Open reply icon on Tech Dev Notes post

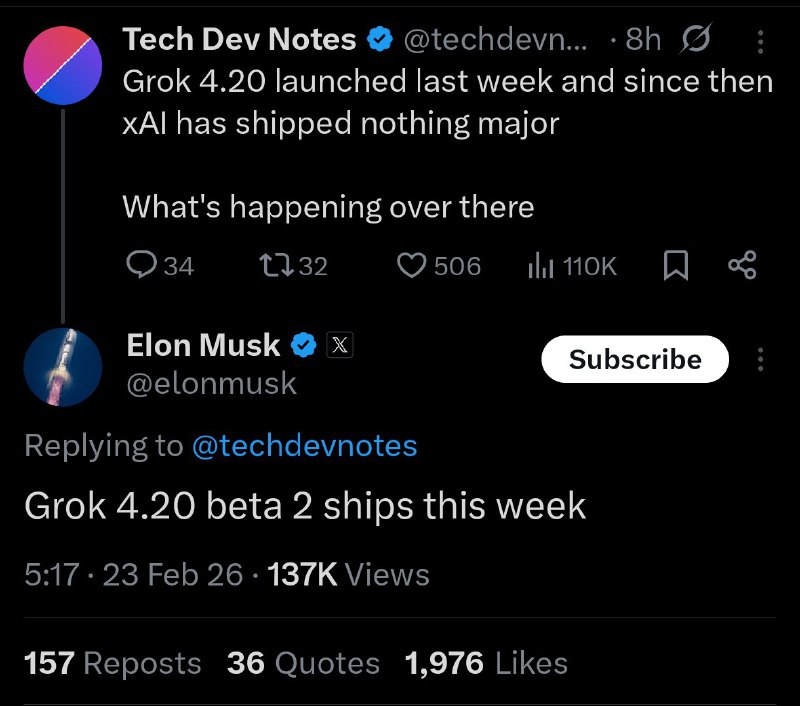pyautogui.click(x=143, y=265)
